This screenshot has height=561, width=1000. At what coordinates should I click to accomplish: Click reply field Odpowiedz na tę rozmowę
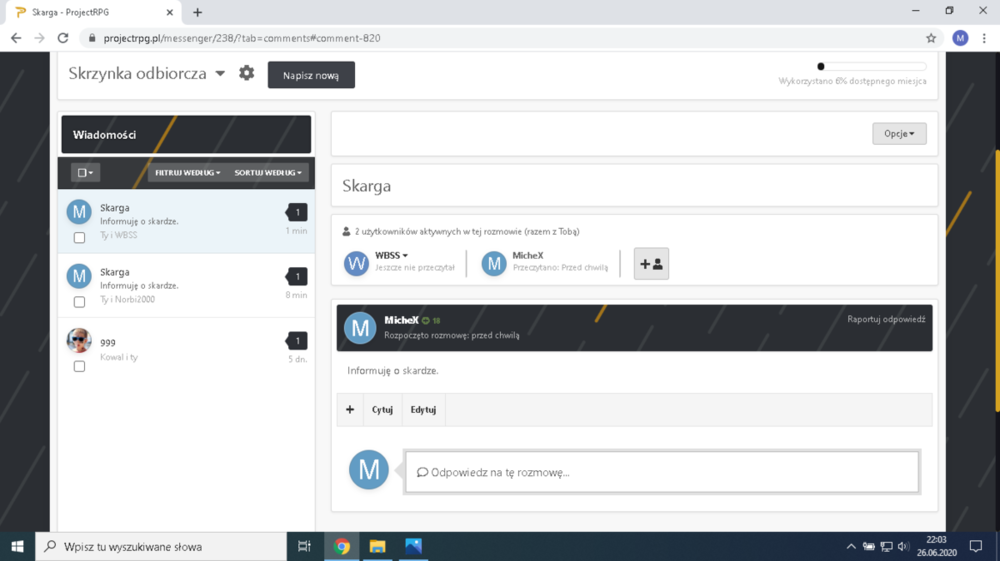coord(661,472)
